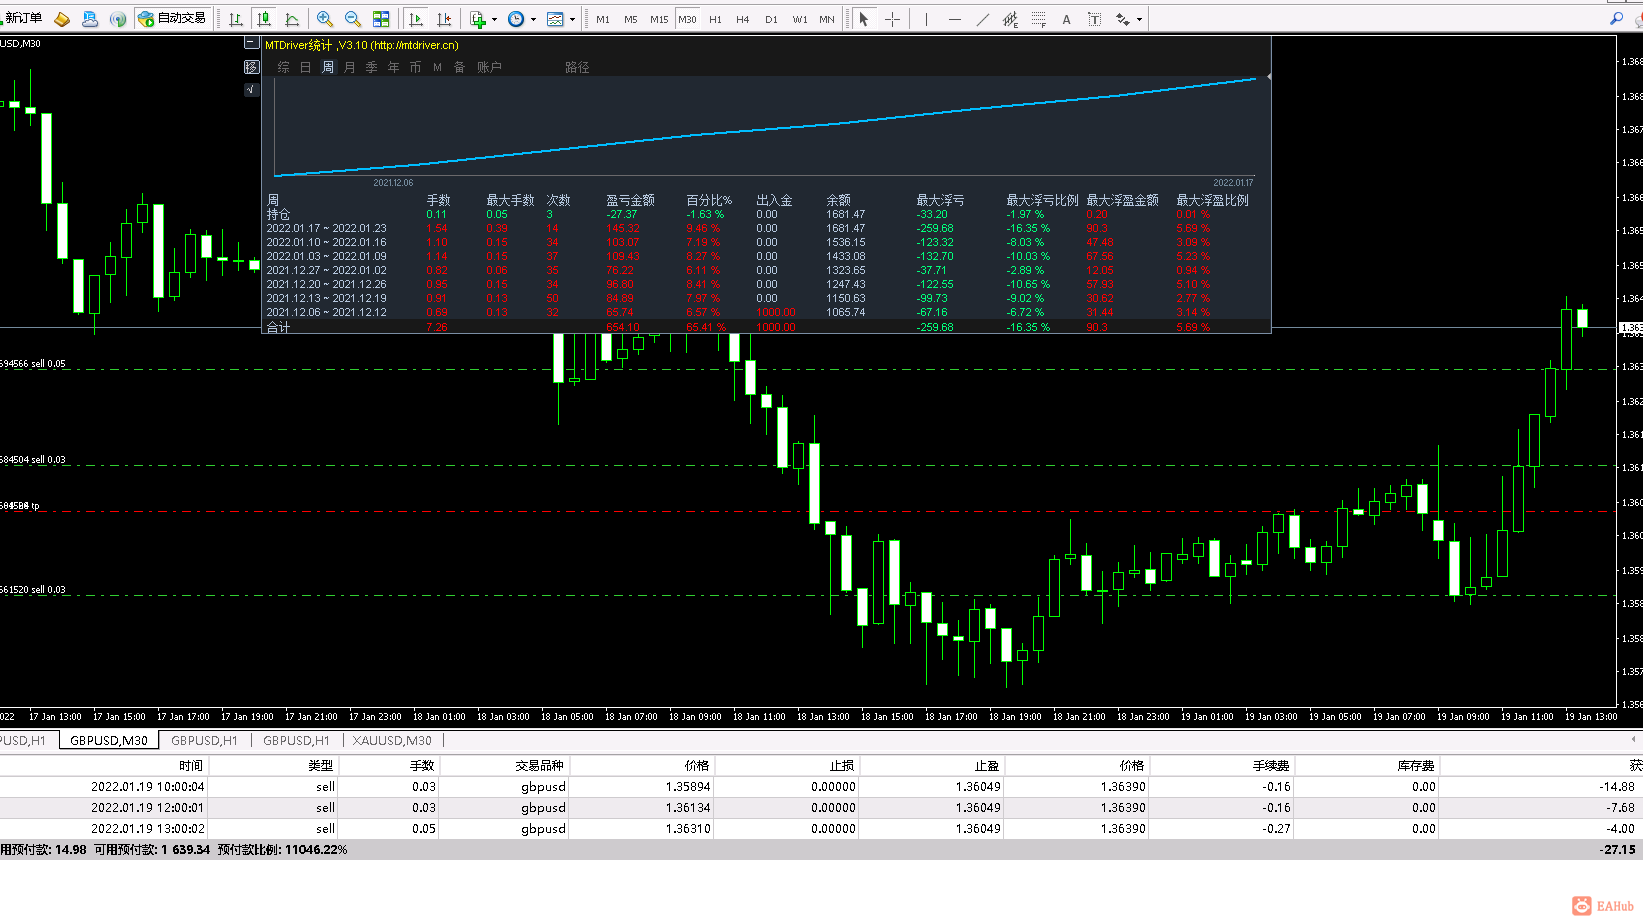Change timeframe to D1
The height and width of the screenshot is (921, 1643).
click(771, 19)
